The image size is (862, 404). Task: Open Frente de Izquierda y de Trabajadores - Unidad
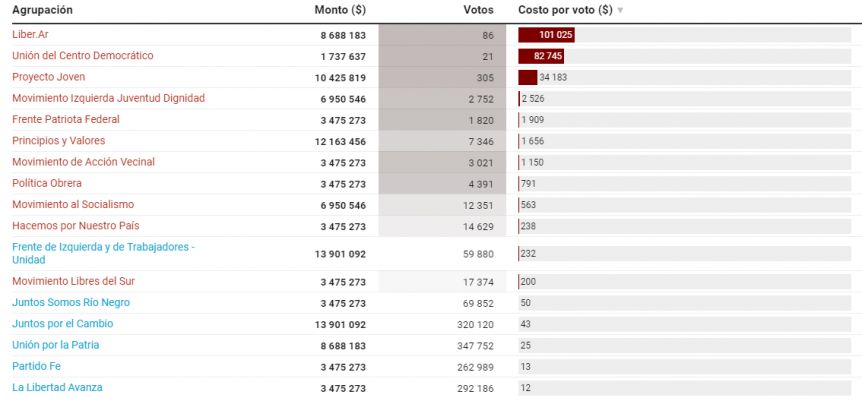click(103, 253)
